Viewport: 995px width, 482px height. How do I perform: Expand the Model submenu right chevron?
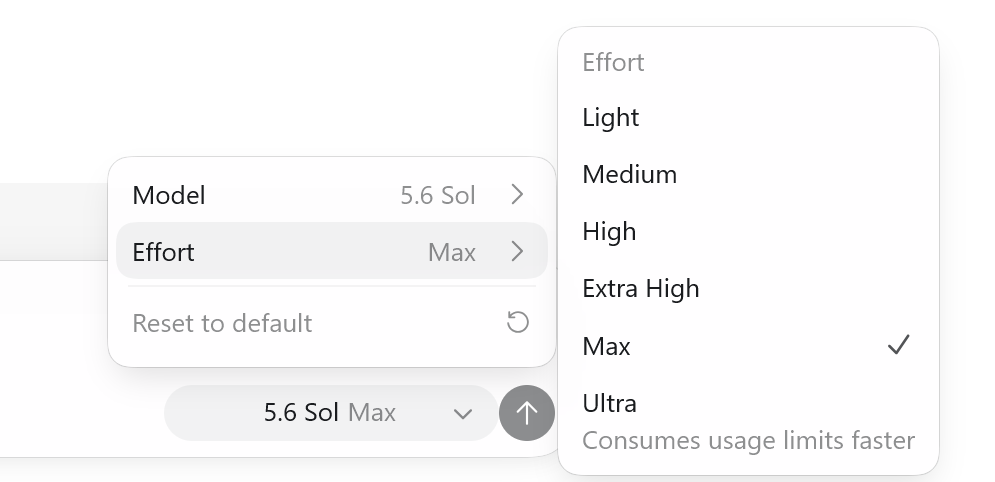[517, 195]
